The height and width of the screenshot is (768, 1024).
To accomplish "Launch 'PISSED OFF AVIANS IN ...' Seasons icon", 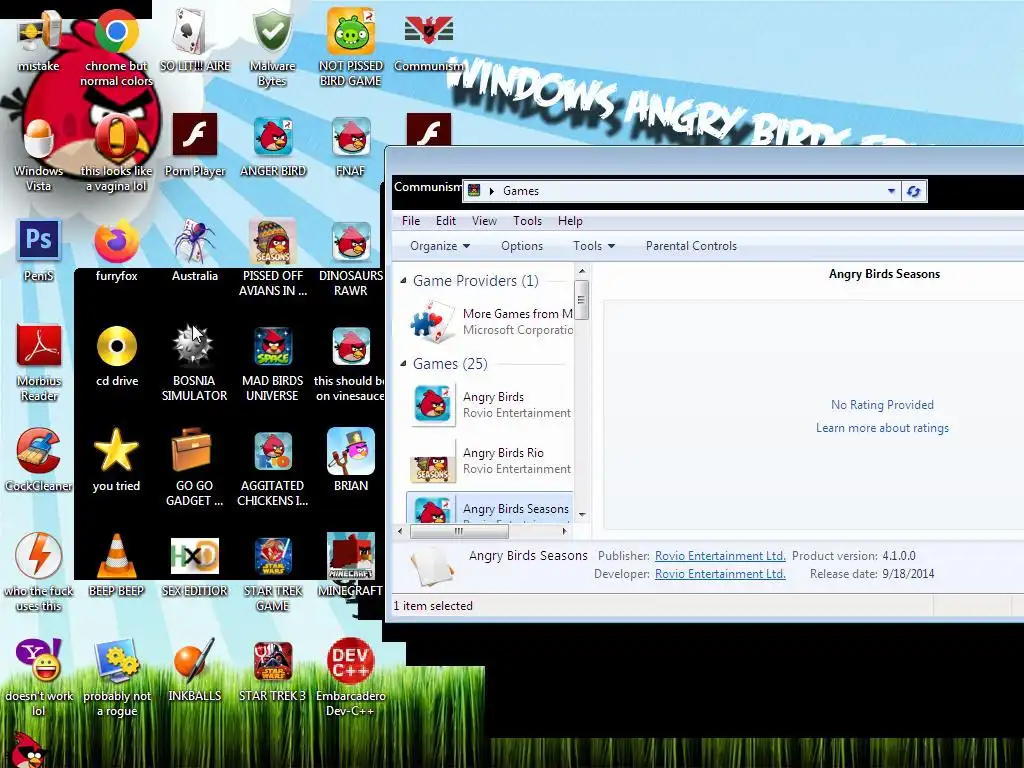I will [x=272, y=258].
